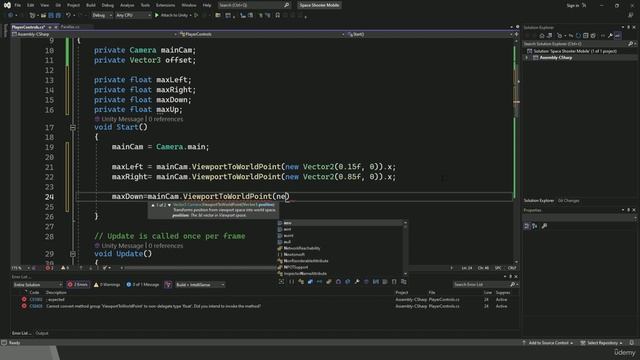The width and height of the screenshot is (640, 360).
Task: Click the code editor vertical scrollbar
Action: pos(517,151)
